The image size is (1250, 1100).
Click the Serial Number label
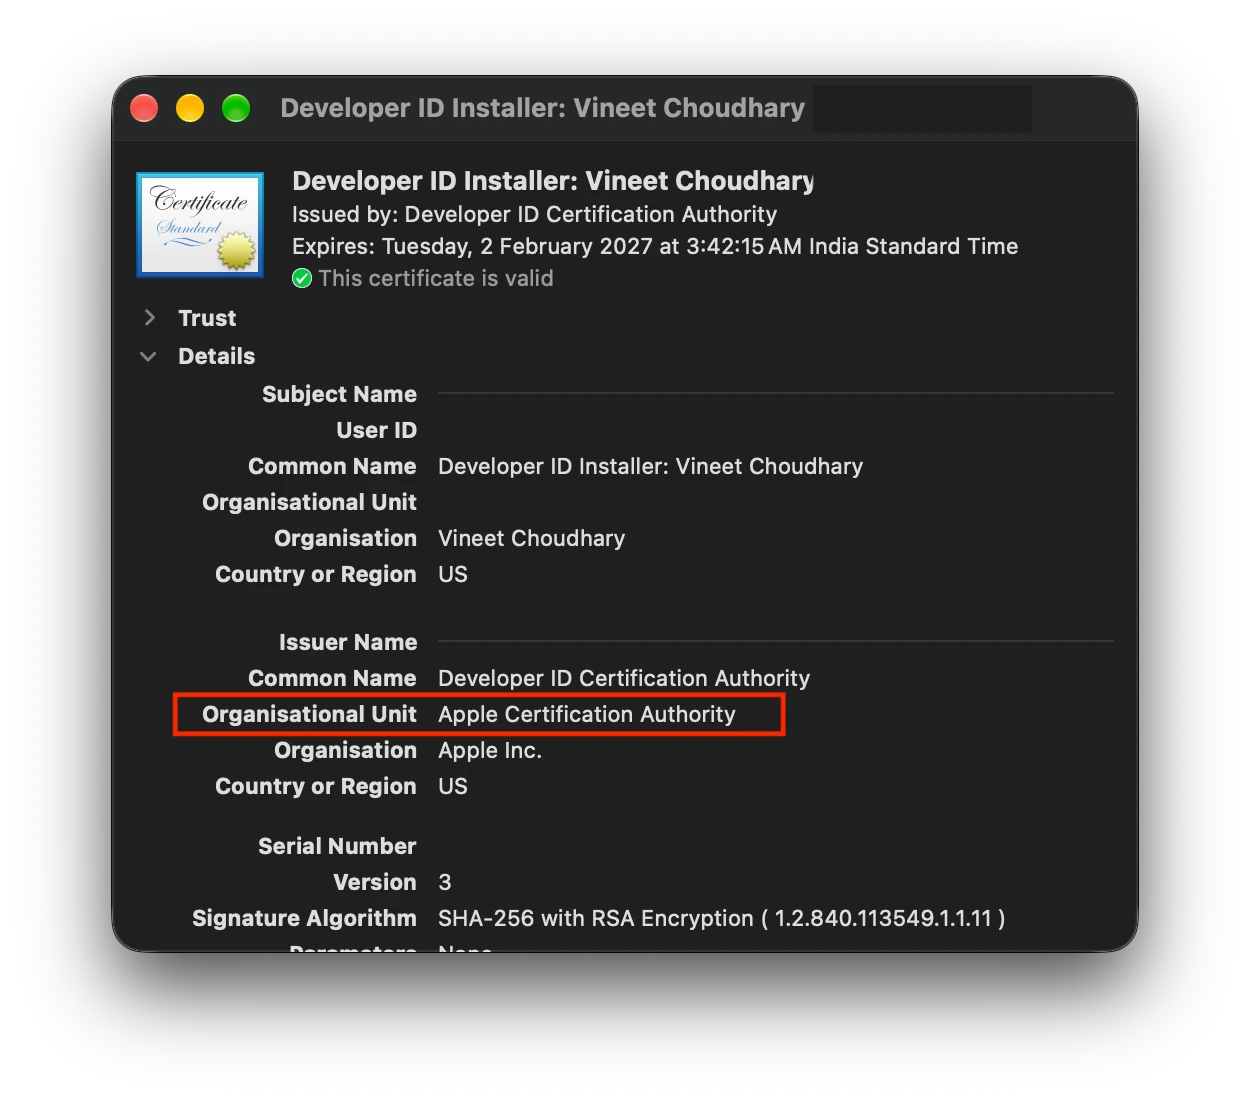pyautogui.click(x=337, y=846)
